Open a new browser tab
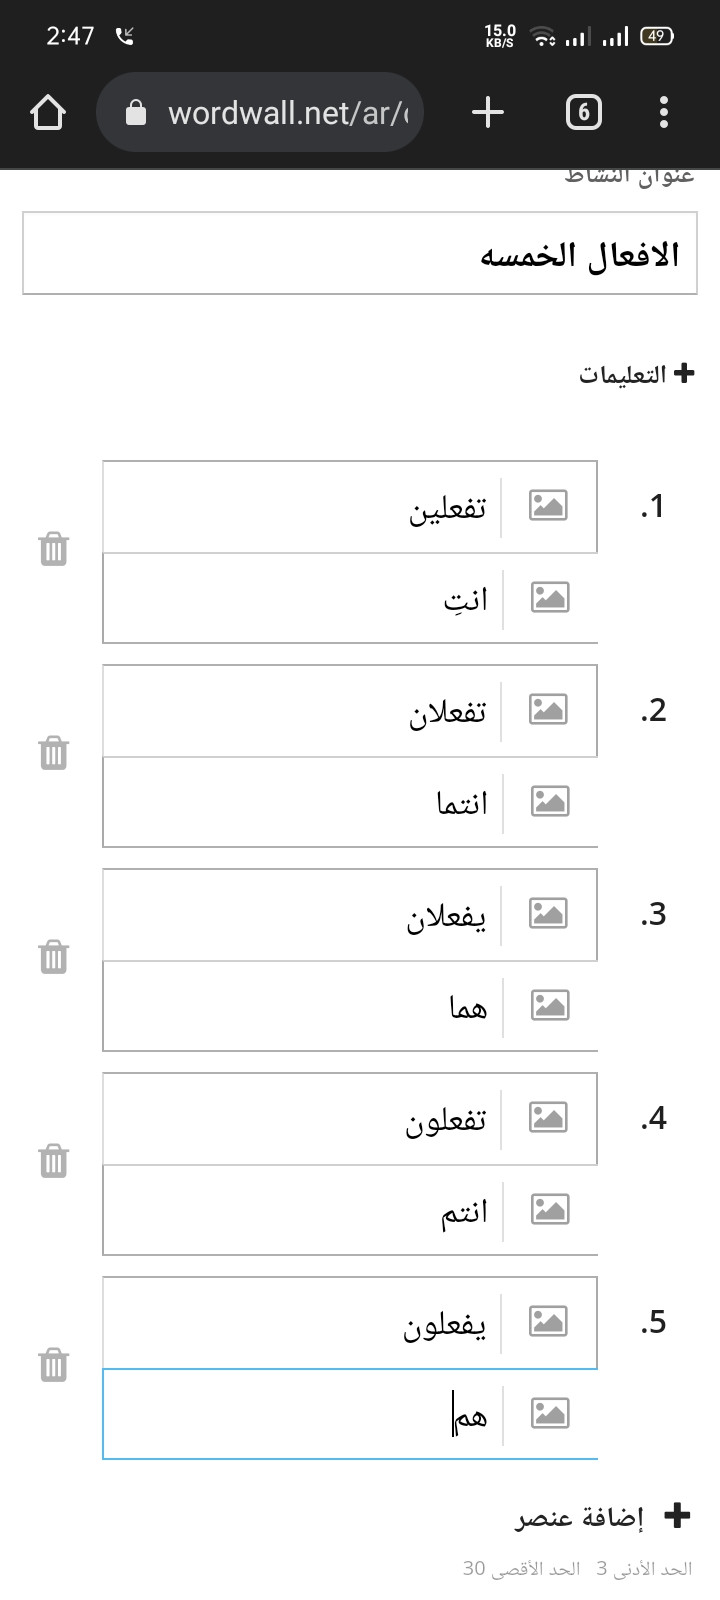 coord(487,113)
